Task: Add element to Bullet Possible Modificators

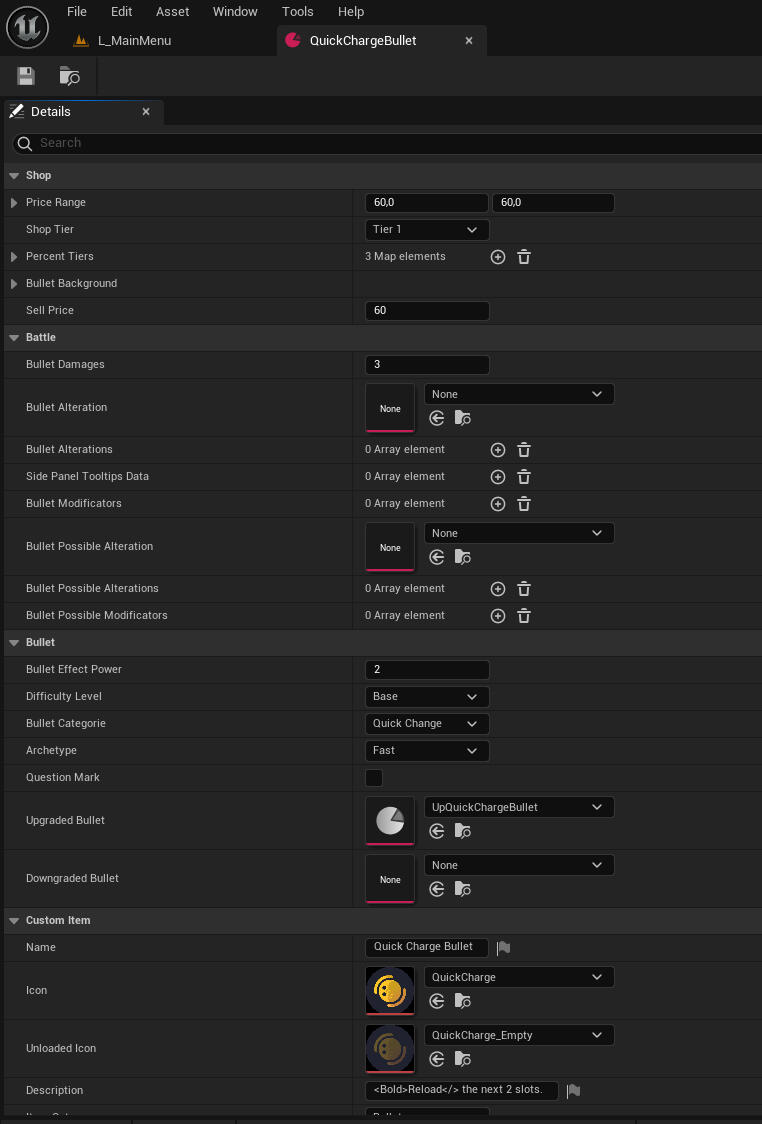Action: (498, 616)
